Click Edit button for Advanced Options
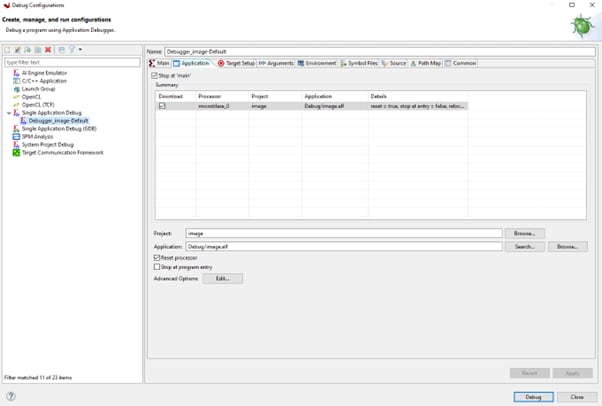The height and width of the screenshot is (406, 602). (222, 279)
